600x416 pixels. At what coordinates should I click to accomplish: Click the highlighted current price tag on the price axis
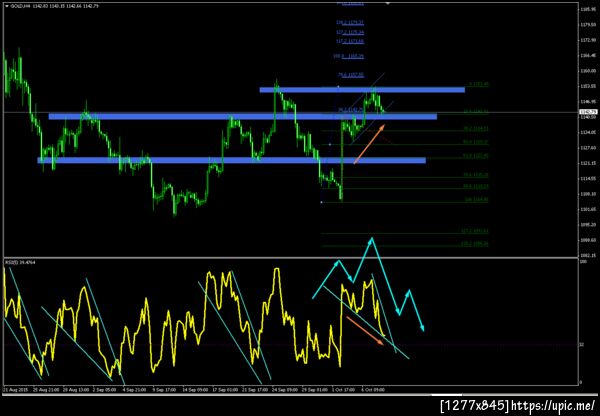click(x=588, y=112)
